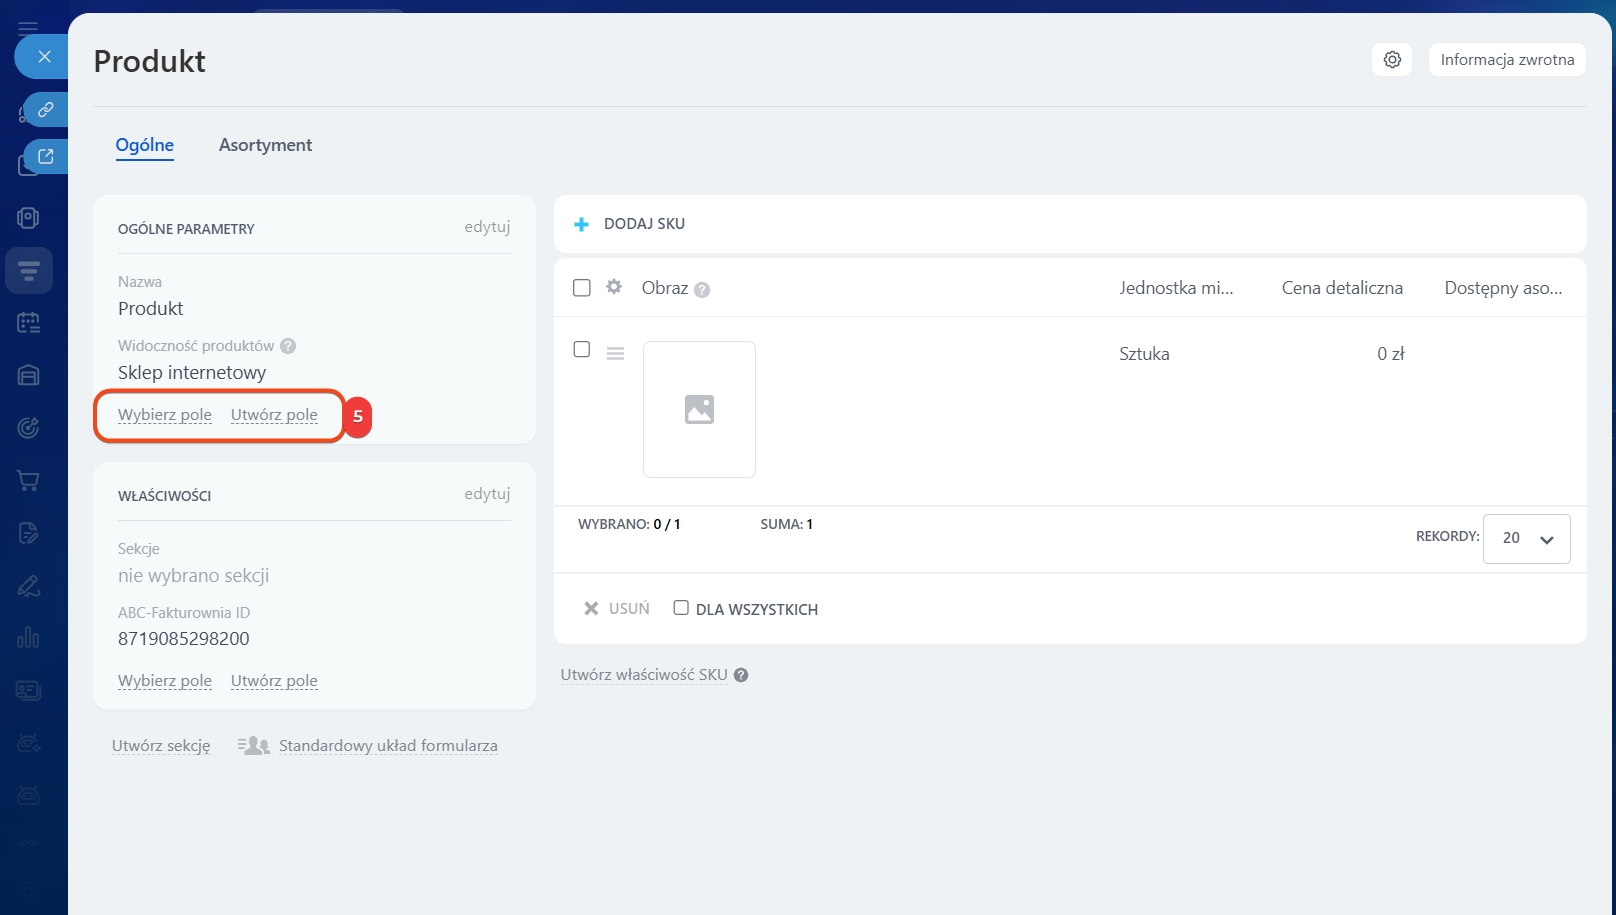The image size is (1616, 915).
Task: Switch to the Asortyment tab
Action: 265,145
